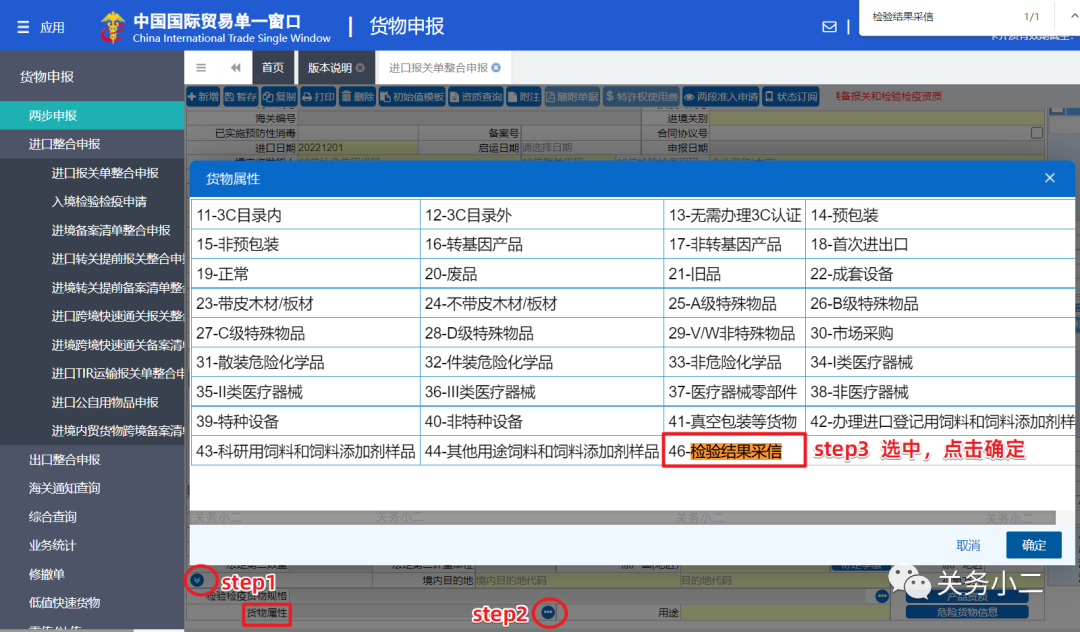Close the 进口报关单整合申报 tab using its x
Screen dimensions: 1080x632
pyautogui.click(x=496, y=67)
